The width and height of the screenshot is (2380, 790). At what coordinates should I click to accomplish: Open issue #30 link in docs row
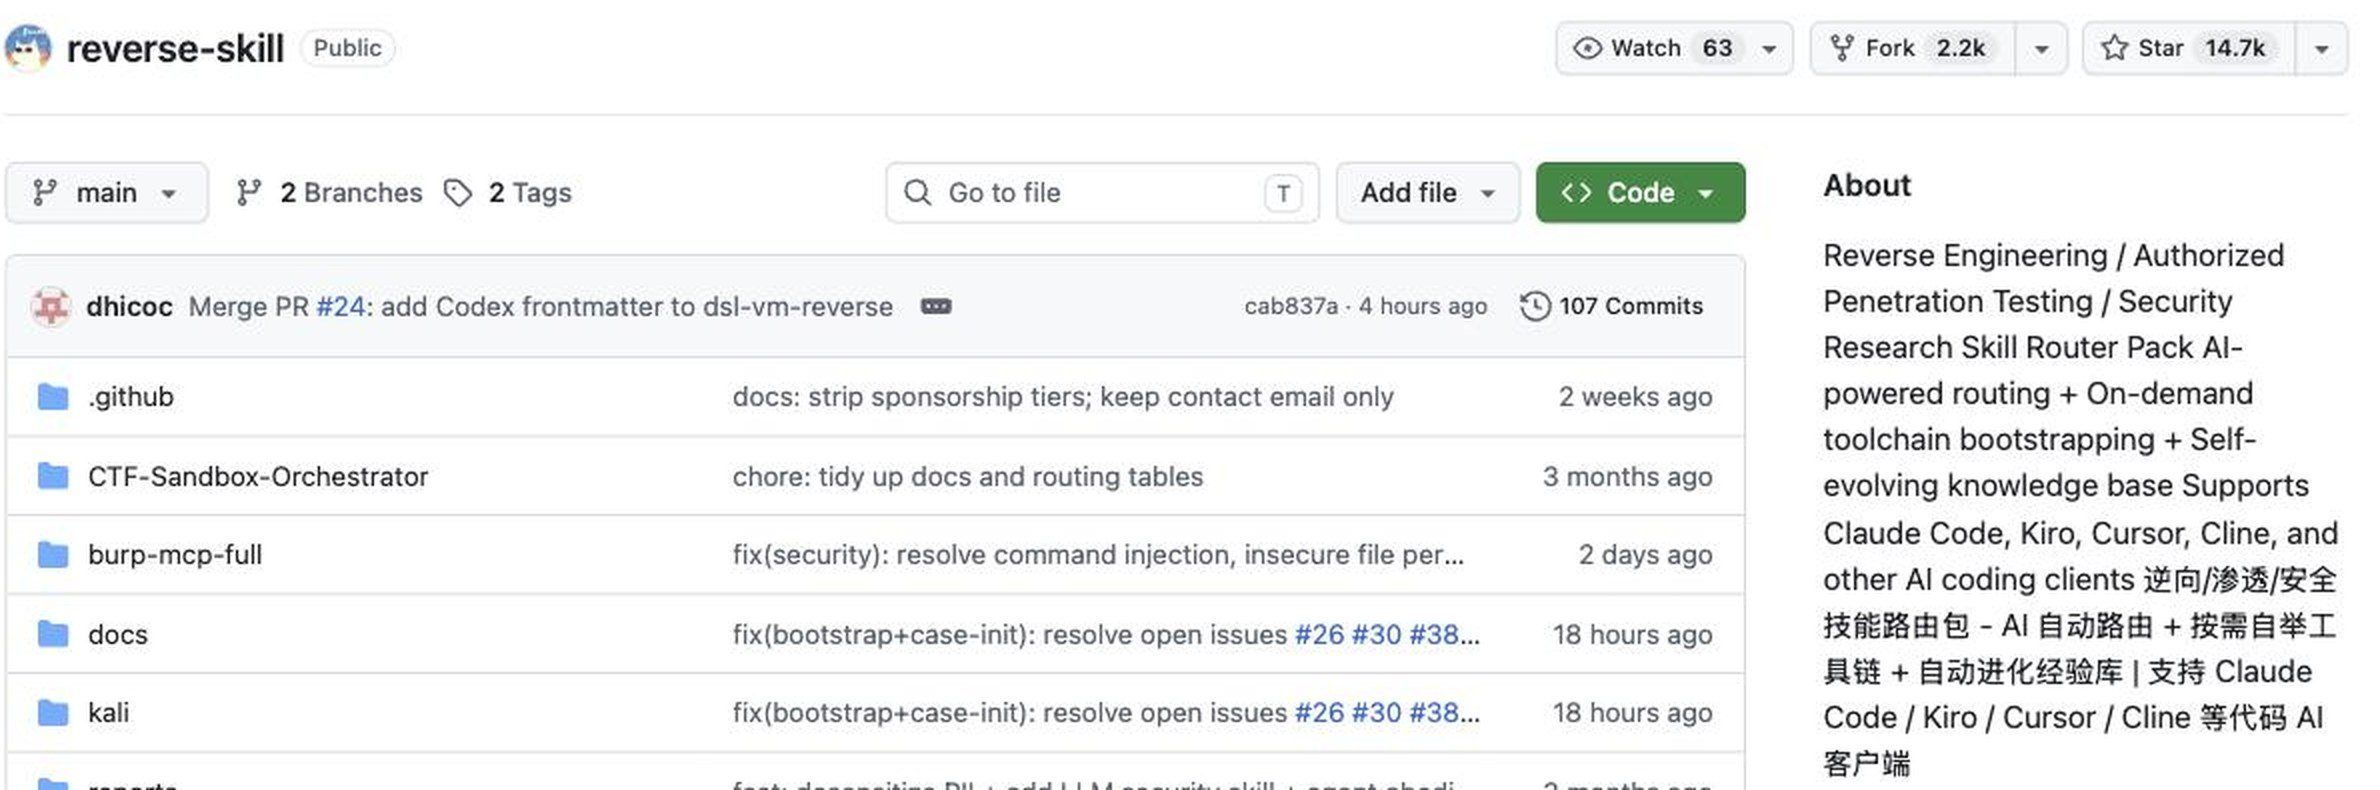tap(1376, 634)
